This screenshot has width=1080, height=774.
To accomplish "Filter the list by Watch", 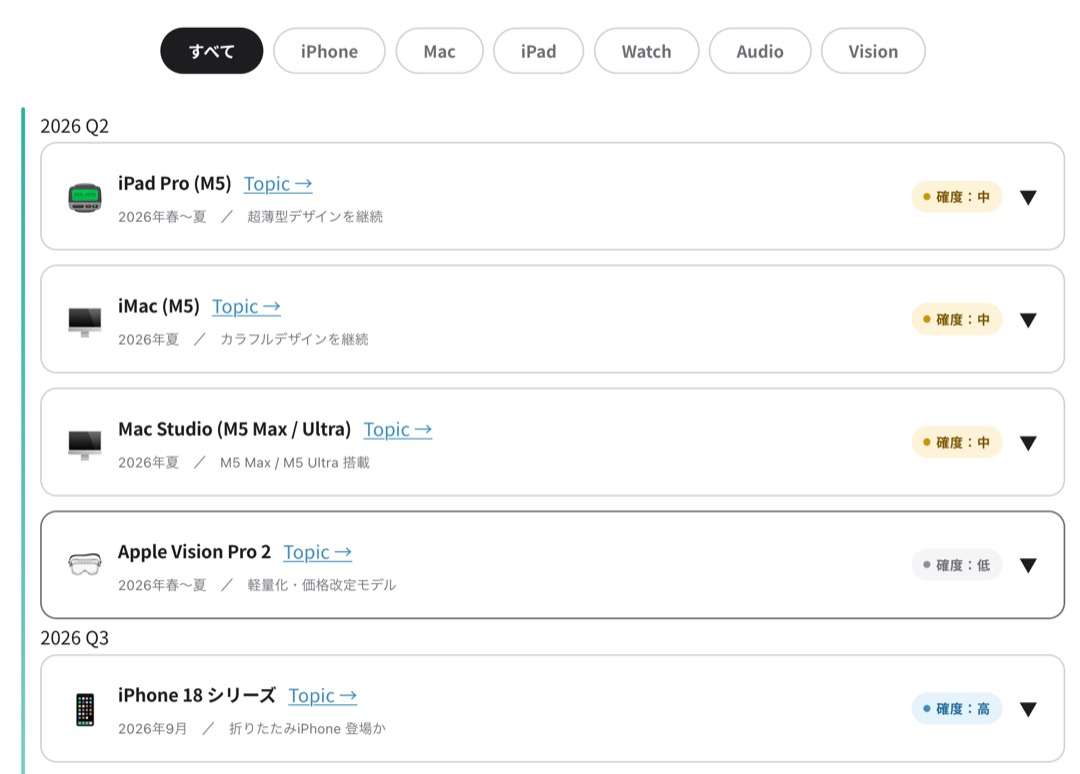I will coord(646,51).
